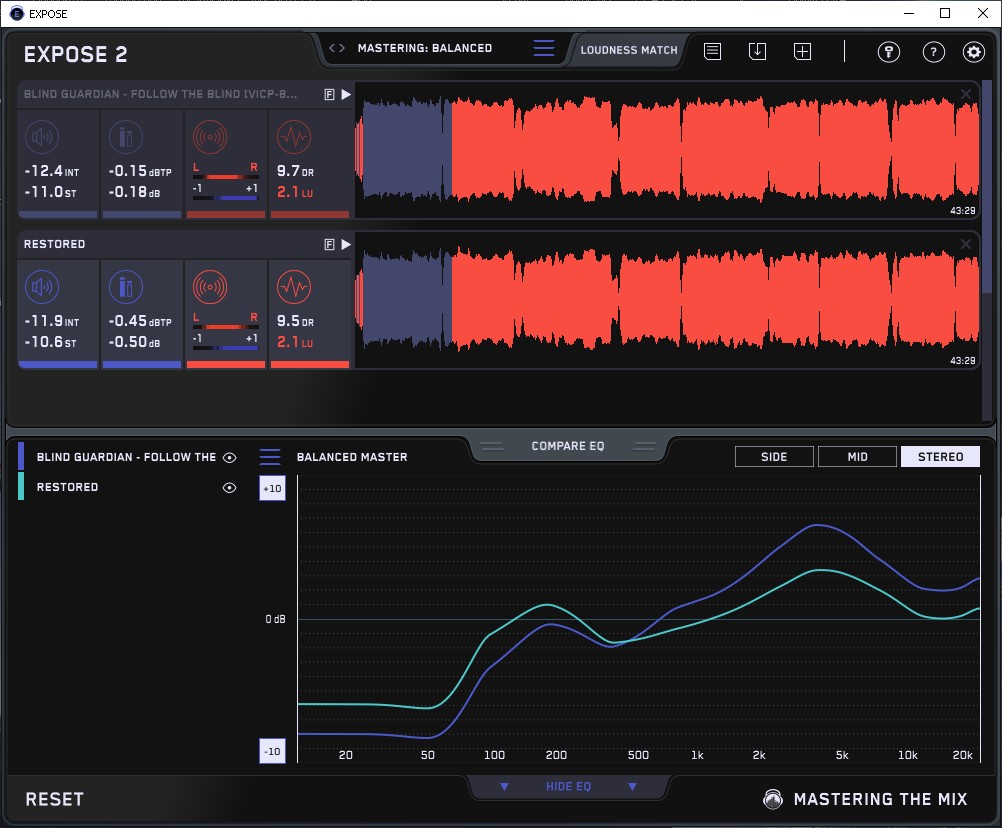Open file icon on Restored track header
Image resolution: width=1002 pixels, height=828 pixels.
[329, 244]
